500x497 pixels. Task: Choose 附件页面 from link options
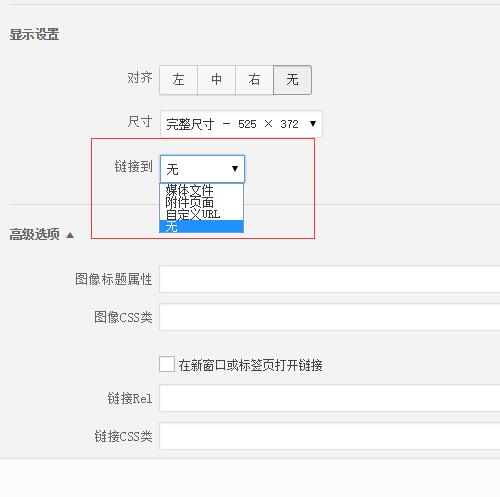(202, 202)
